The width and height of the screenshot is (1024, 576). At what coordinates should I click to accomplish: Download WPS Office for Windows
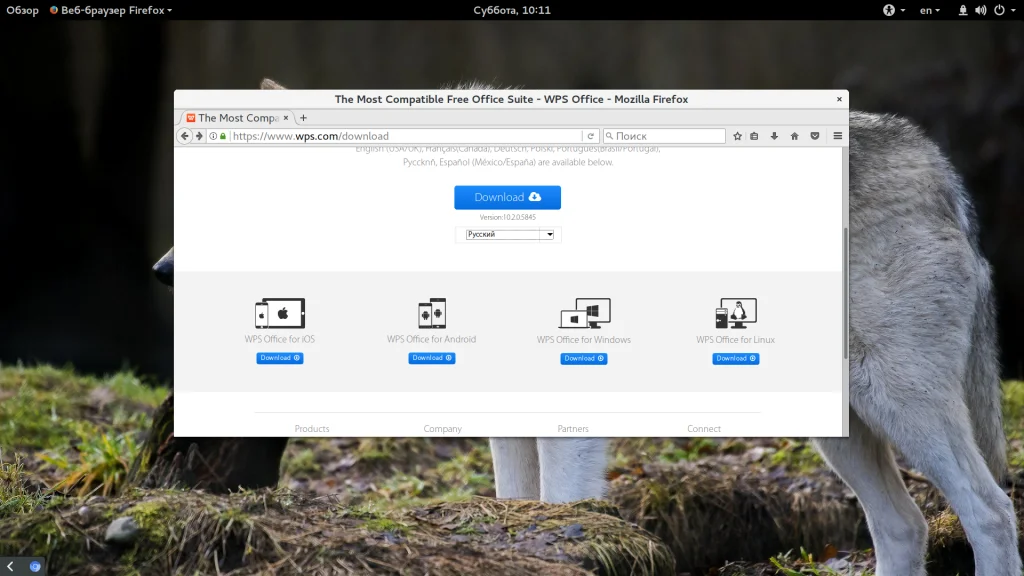pos(584,359)
